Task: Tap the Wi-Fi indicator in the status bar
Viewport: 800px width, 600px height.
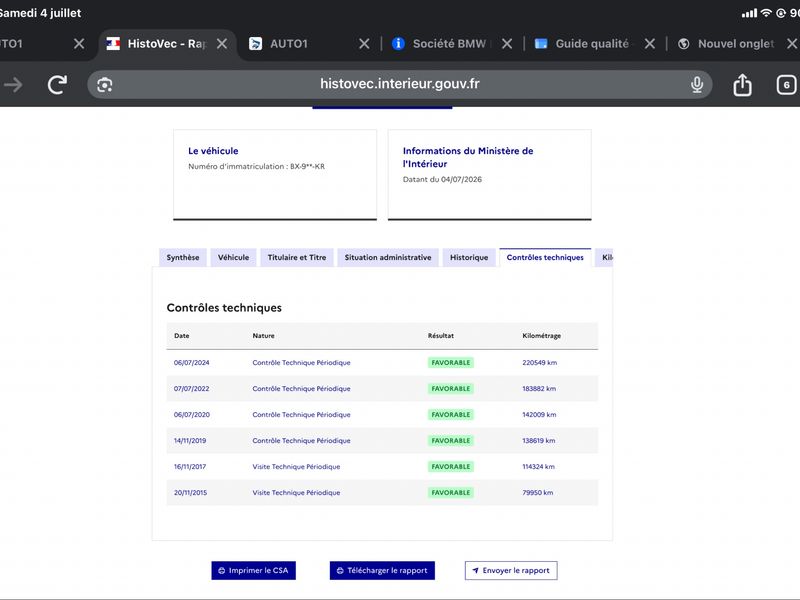Action: click(766, 13)
